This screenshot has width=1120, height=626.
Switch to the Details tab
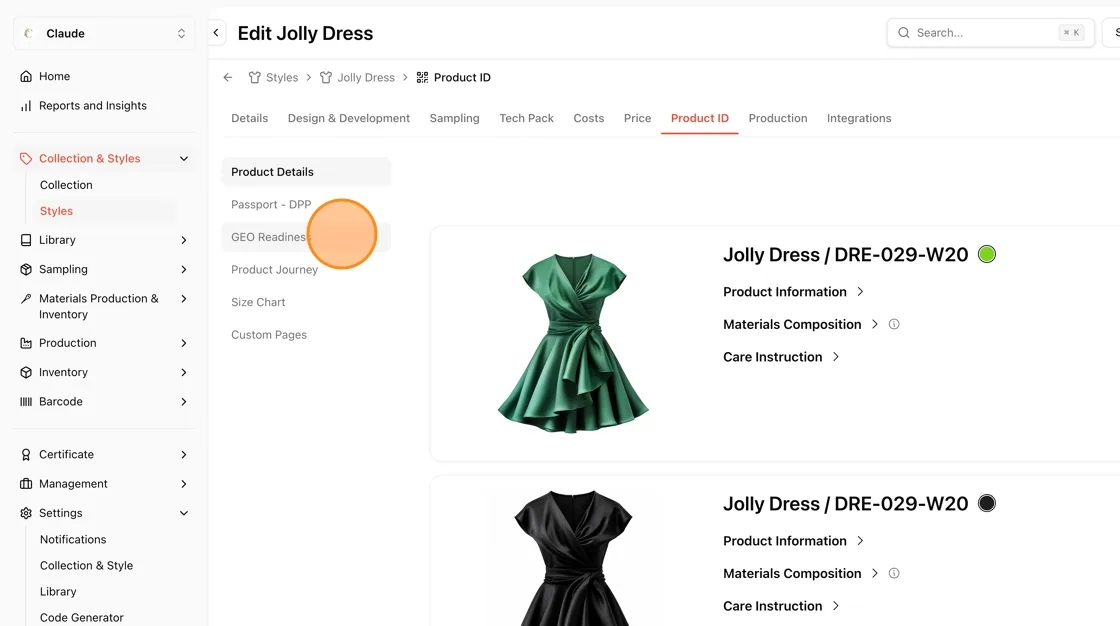point(249,119)
